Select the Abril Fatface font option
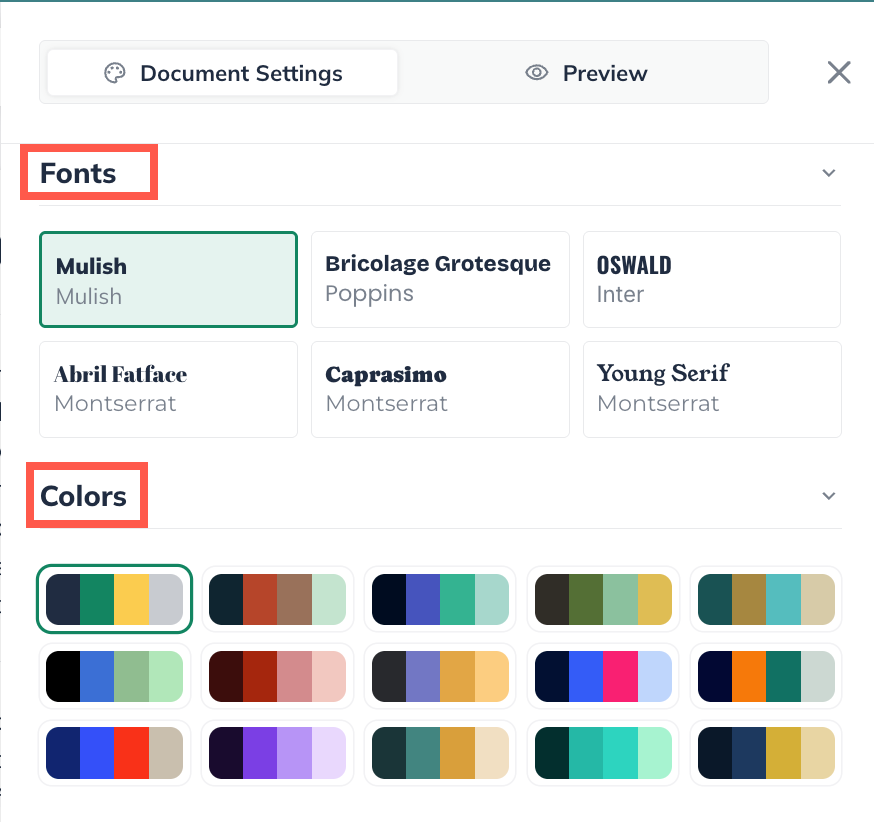Viewport: 874px width, 822px height. (x=168, y=389)
